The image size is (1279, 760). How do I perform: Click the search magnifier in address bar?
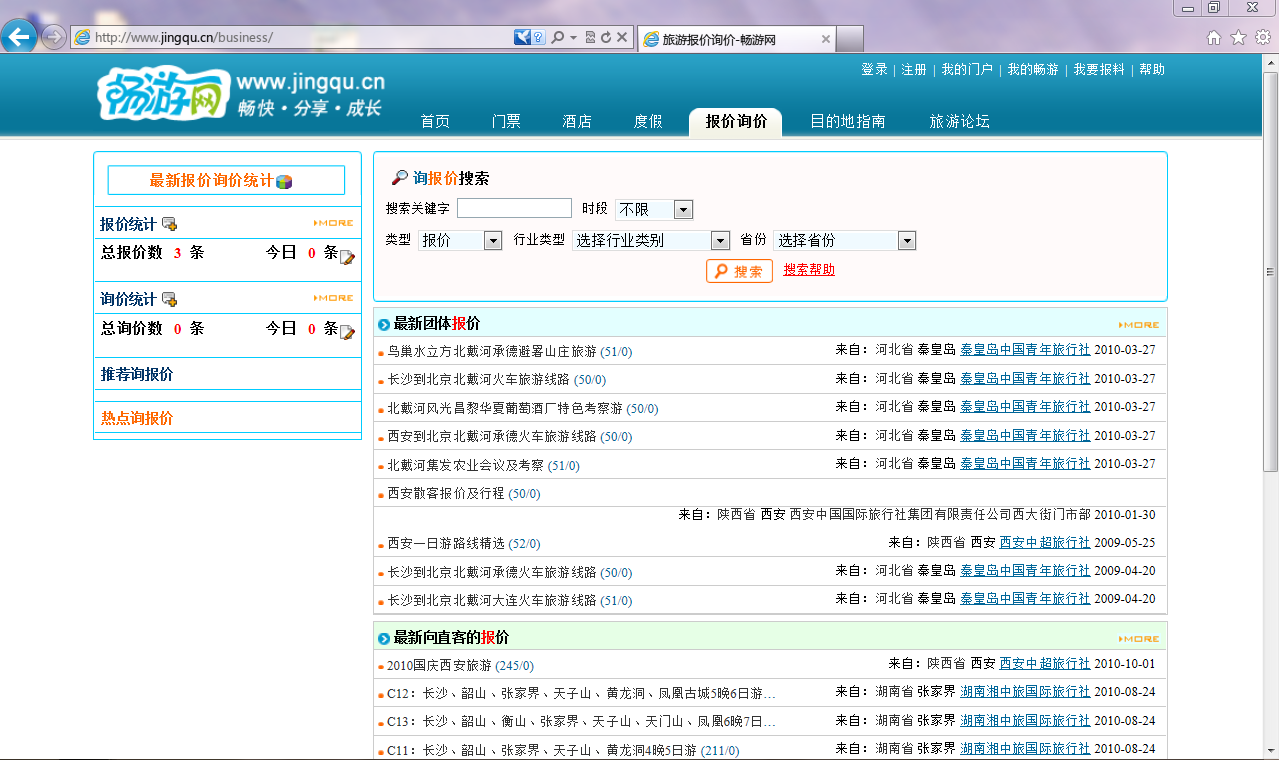(557, 38)
